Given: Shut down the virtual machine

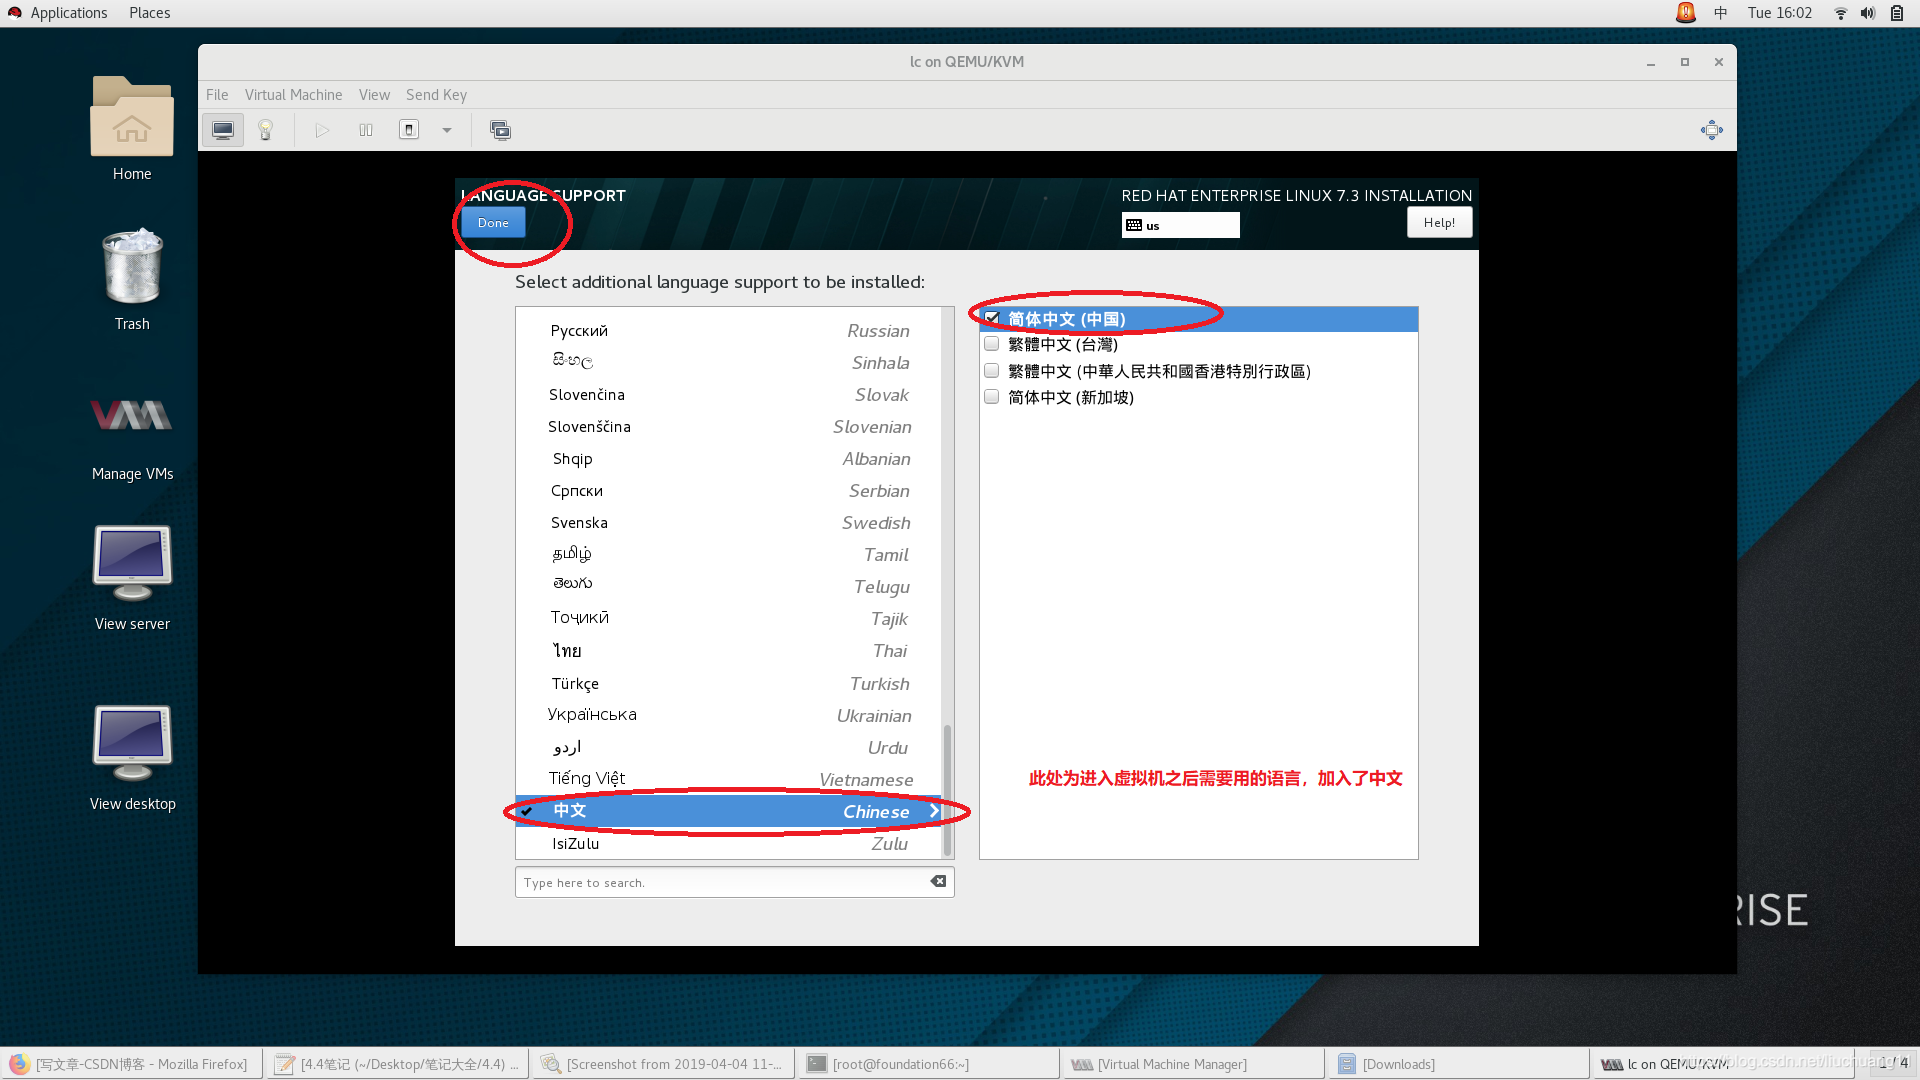Looking at the screenshot, I should tap(409, 130).
